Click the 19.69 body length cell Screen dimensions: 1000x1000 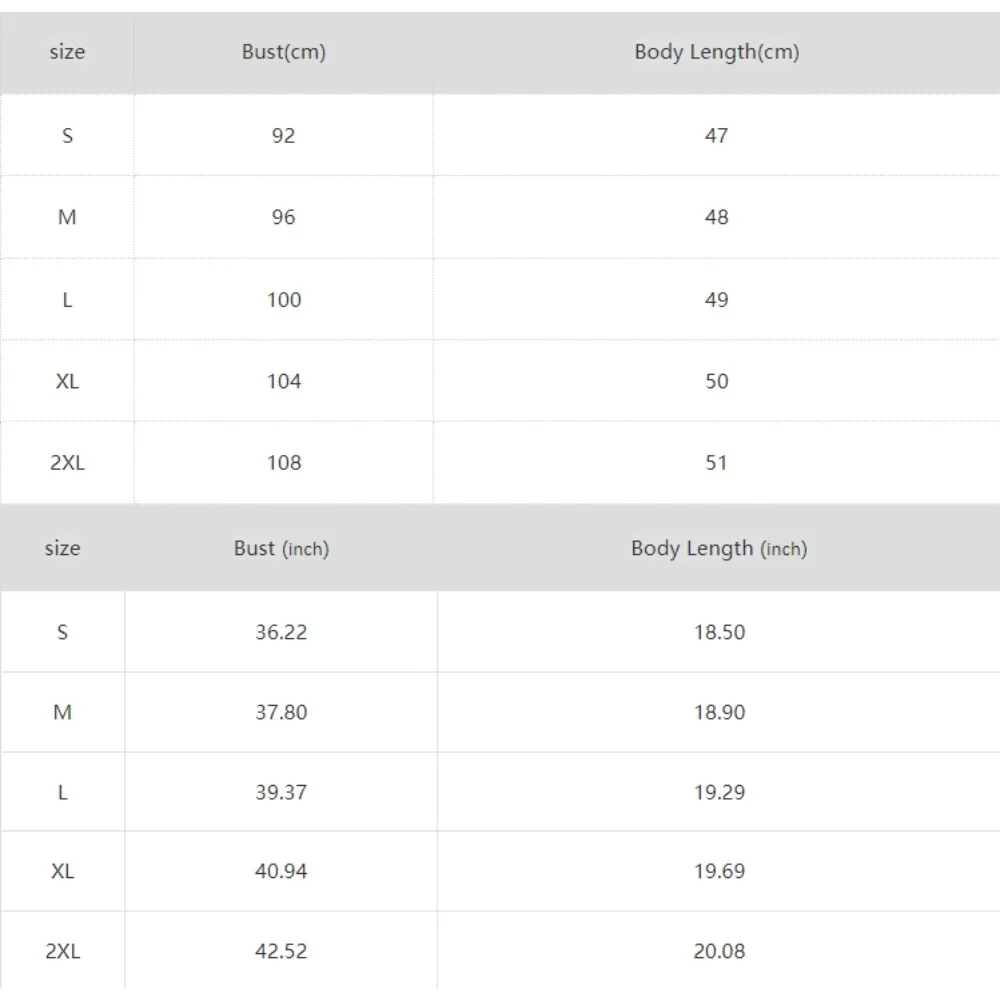(x=719, y=871)
